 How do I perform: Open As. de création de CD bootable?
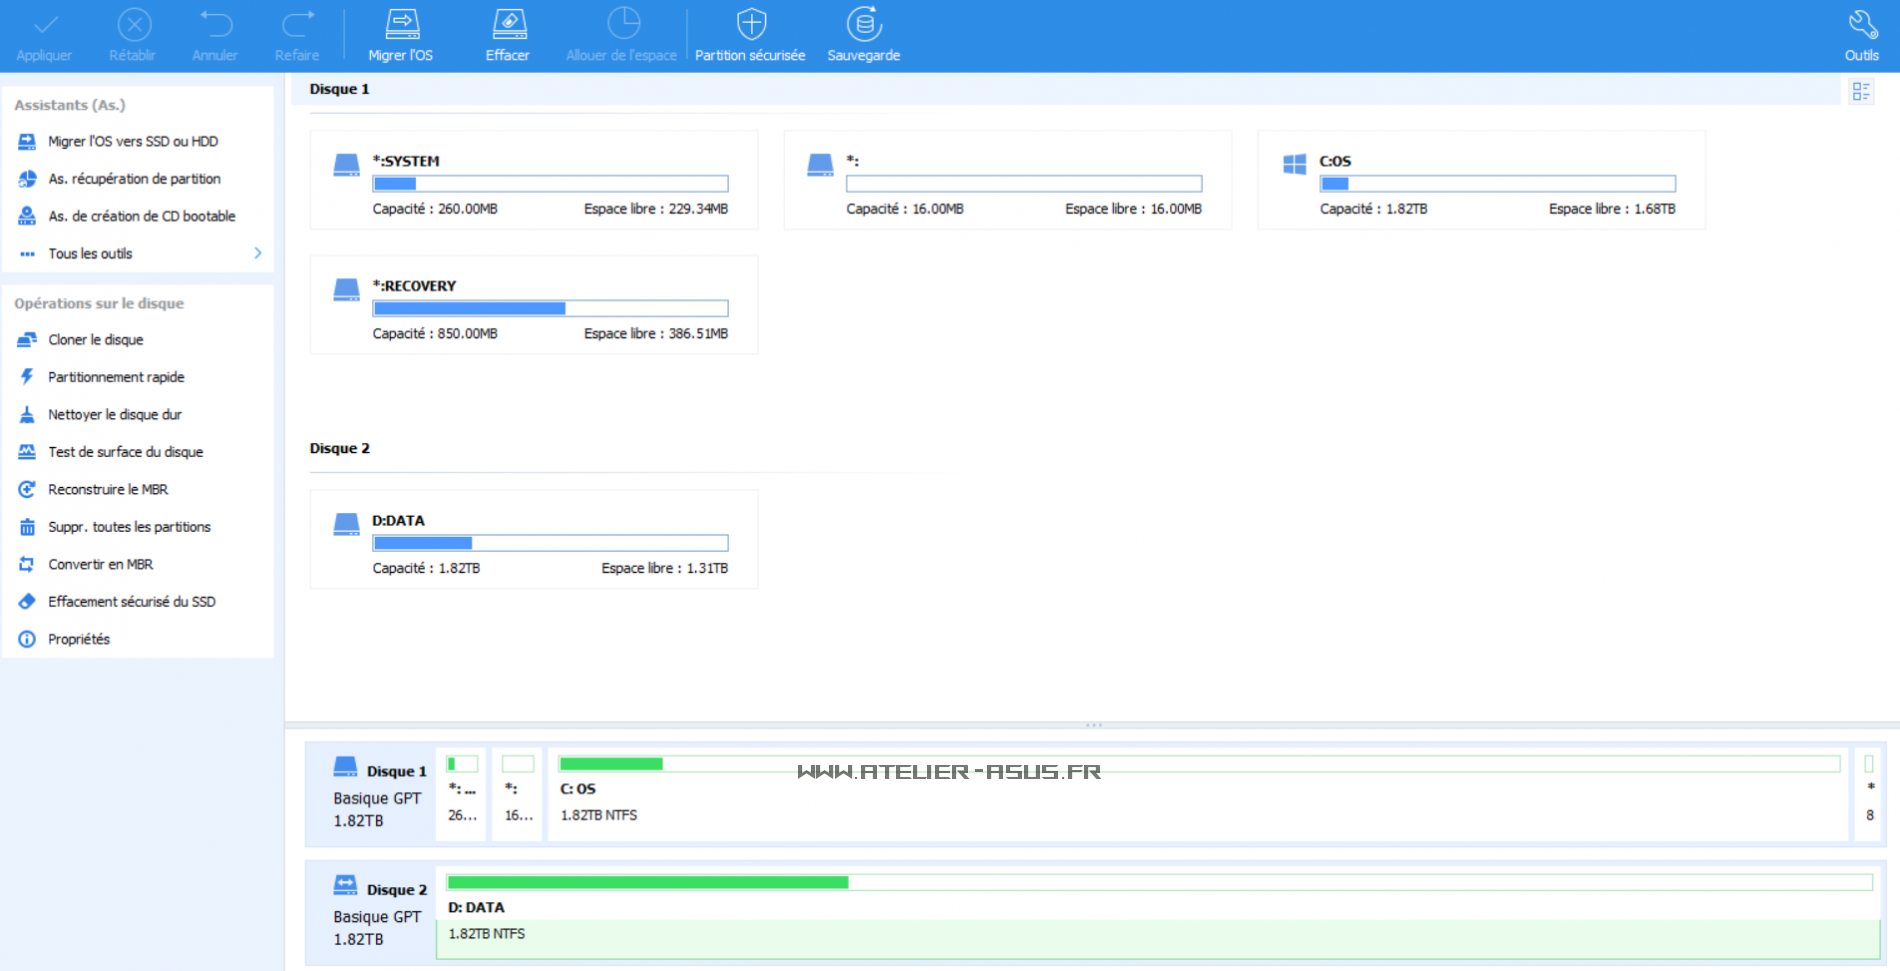[x=142, y=216]
